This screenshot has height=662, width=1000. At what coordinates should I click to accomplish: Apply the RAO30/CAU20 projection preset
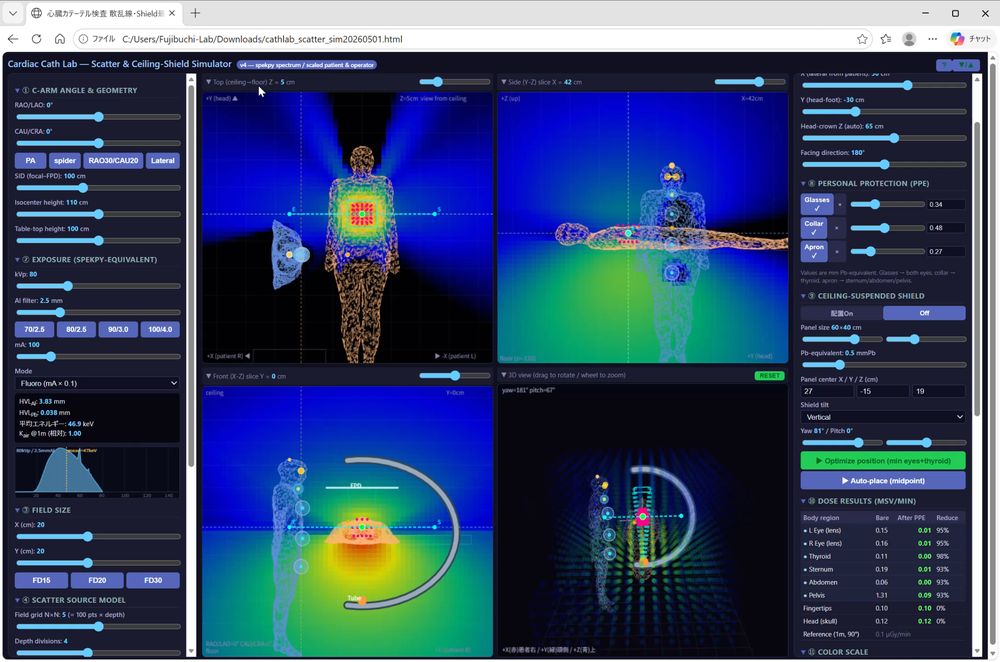[x=113, y=161]
